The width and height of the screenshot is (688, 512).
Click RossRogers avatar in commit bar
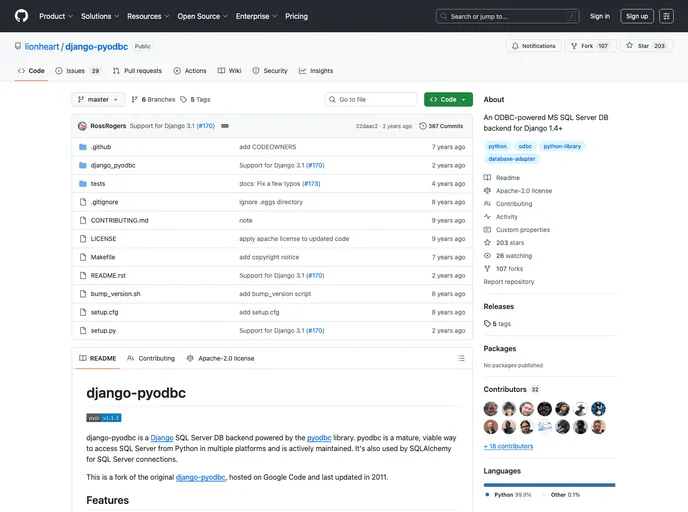(82, 126)
